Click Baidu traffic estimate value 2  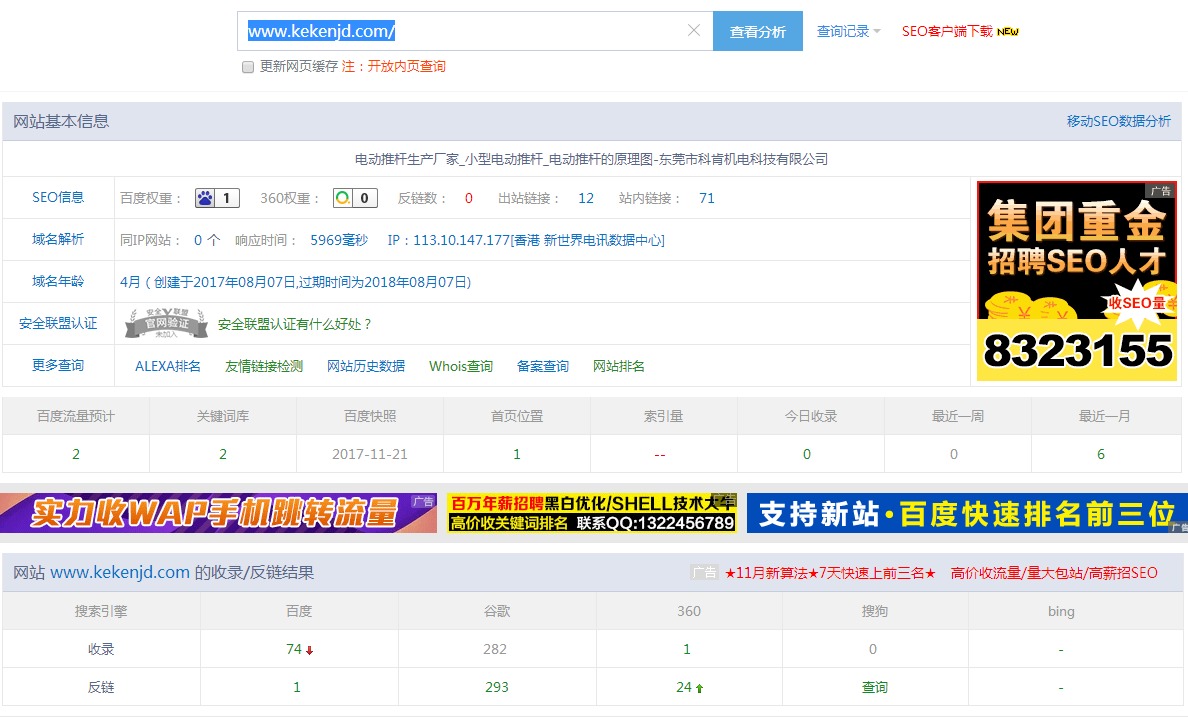coord(76,454)
